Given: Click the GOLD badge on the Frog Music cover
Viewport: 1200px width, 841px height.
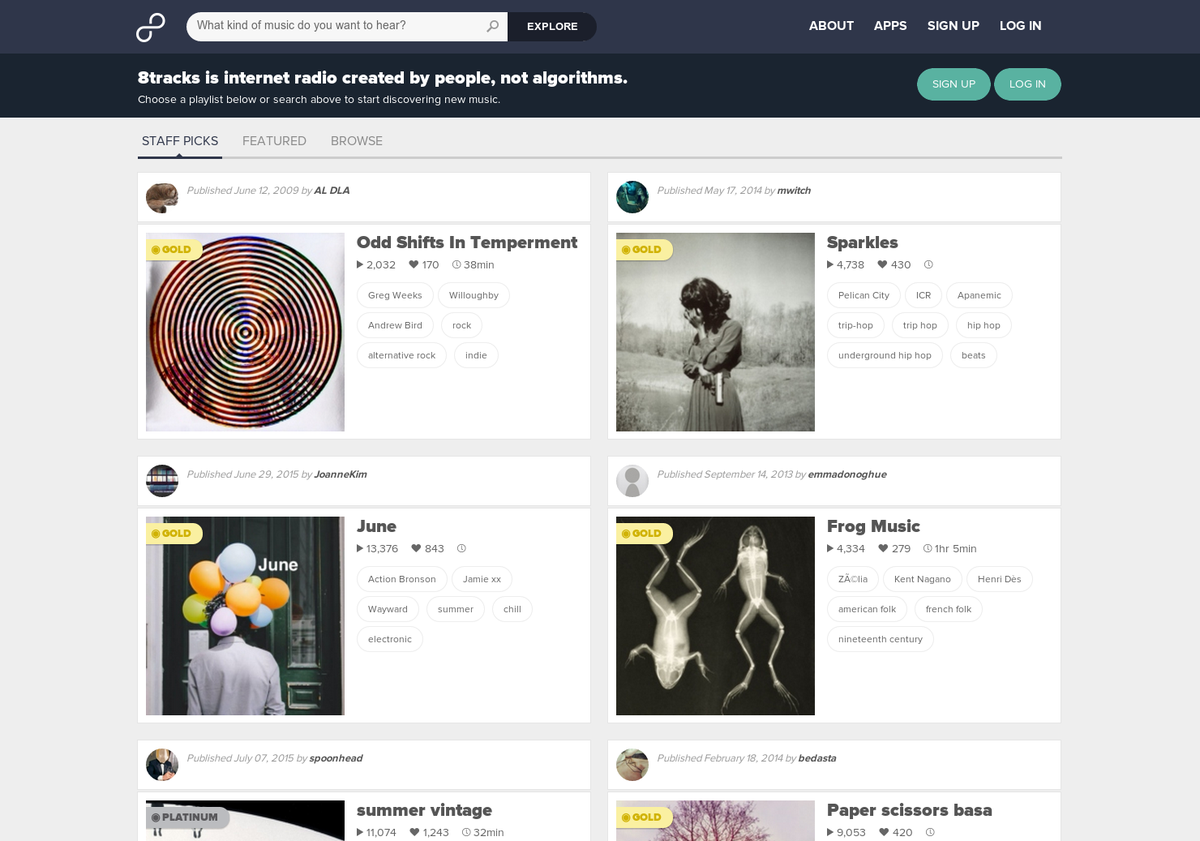Looking at the screenshot, I should 642,533.
